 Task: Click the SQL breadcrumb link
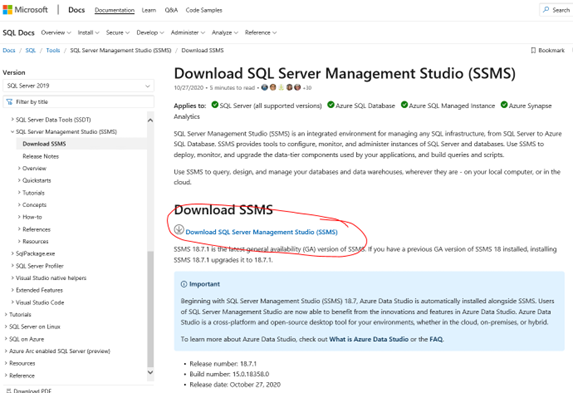point(30,50)
